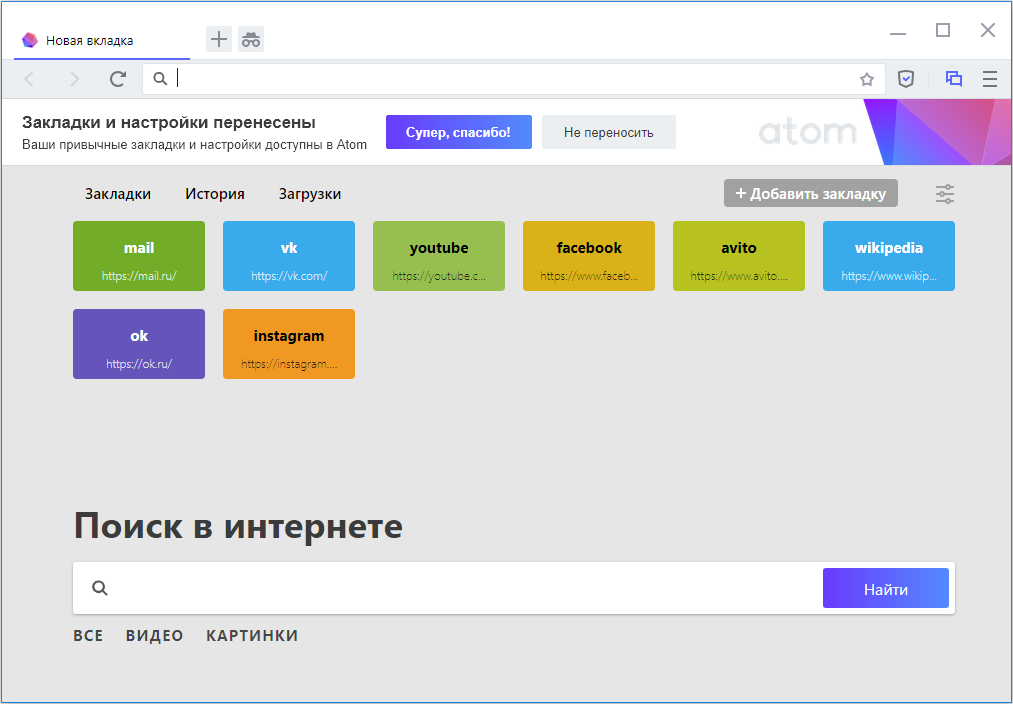Go back with the left arrow

[x=29, y=79]
